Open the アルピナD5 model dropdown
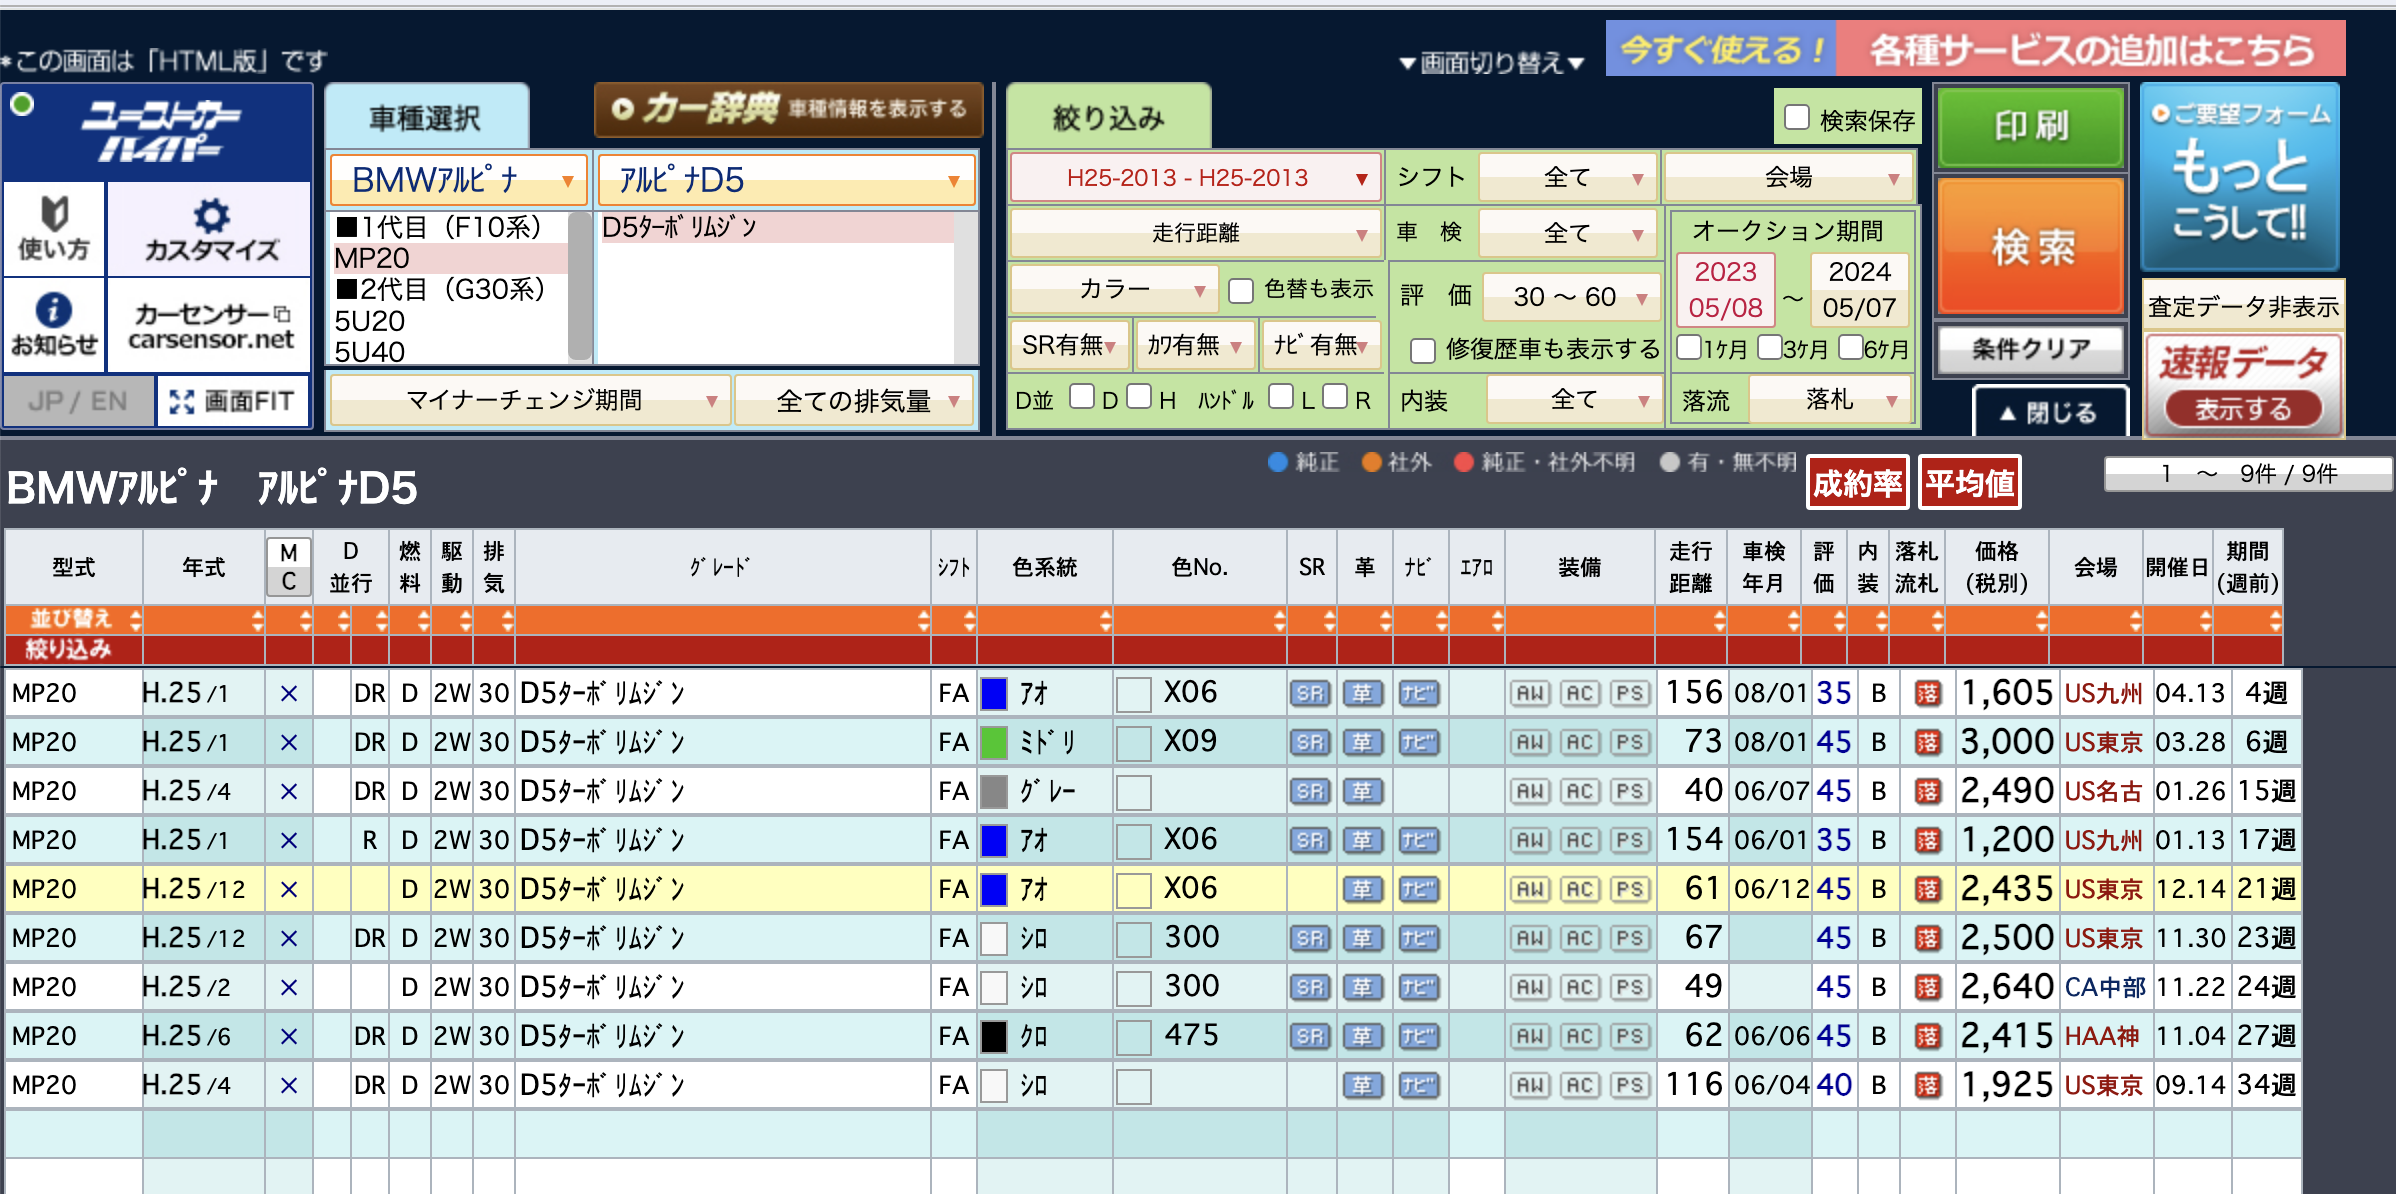The height and width of the screenshot is (1194, 2396). [786, 180]
